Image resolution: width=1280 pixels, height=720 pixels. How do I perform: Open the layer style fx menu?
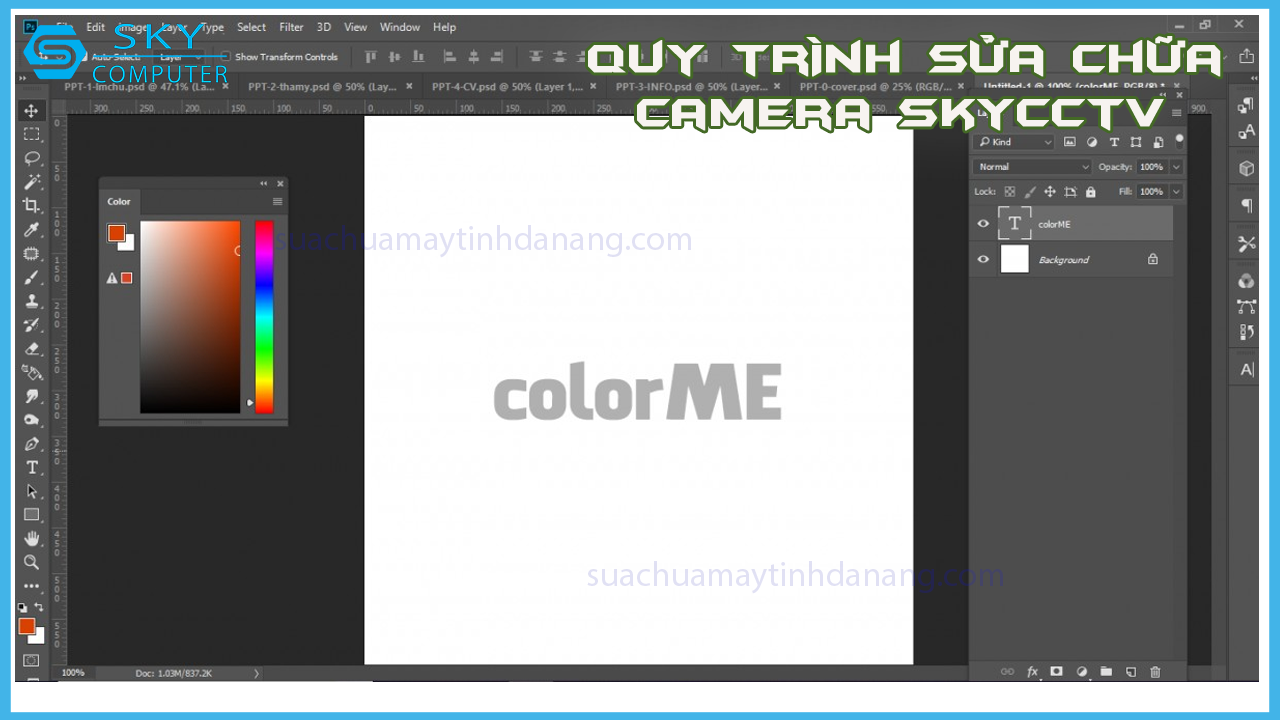[x=1032, y=672]
